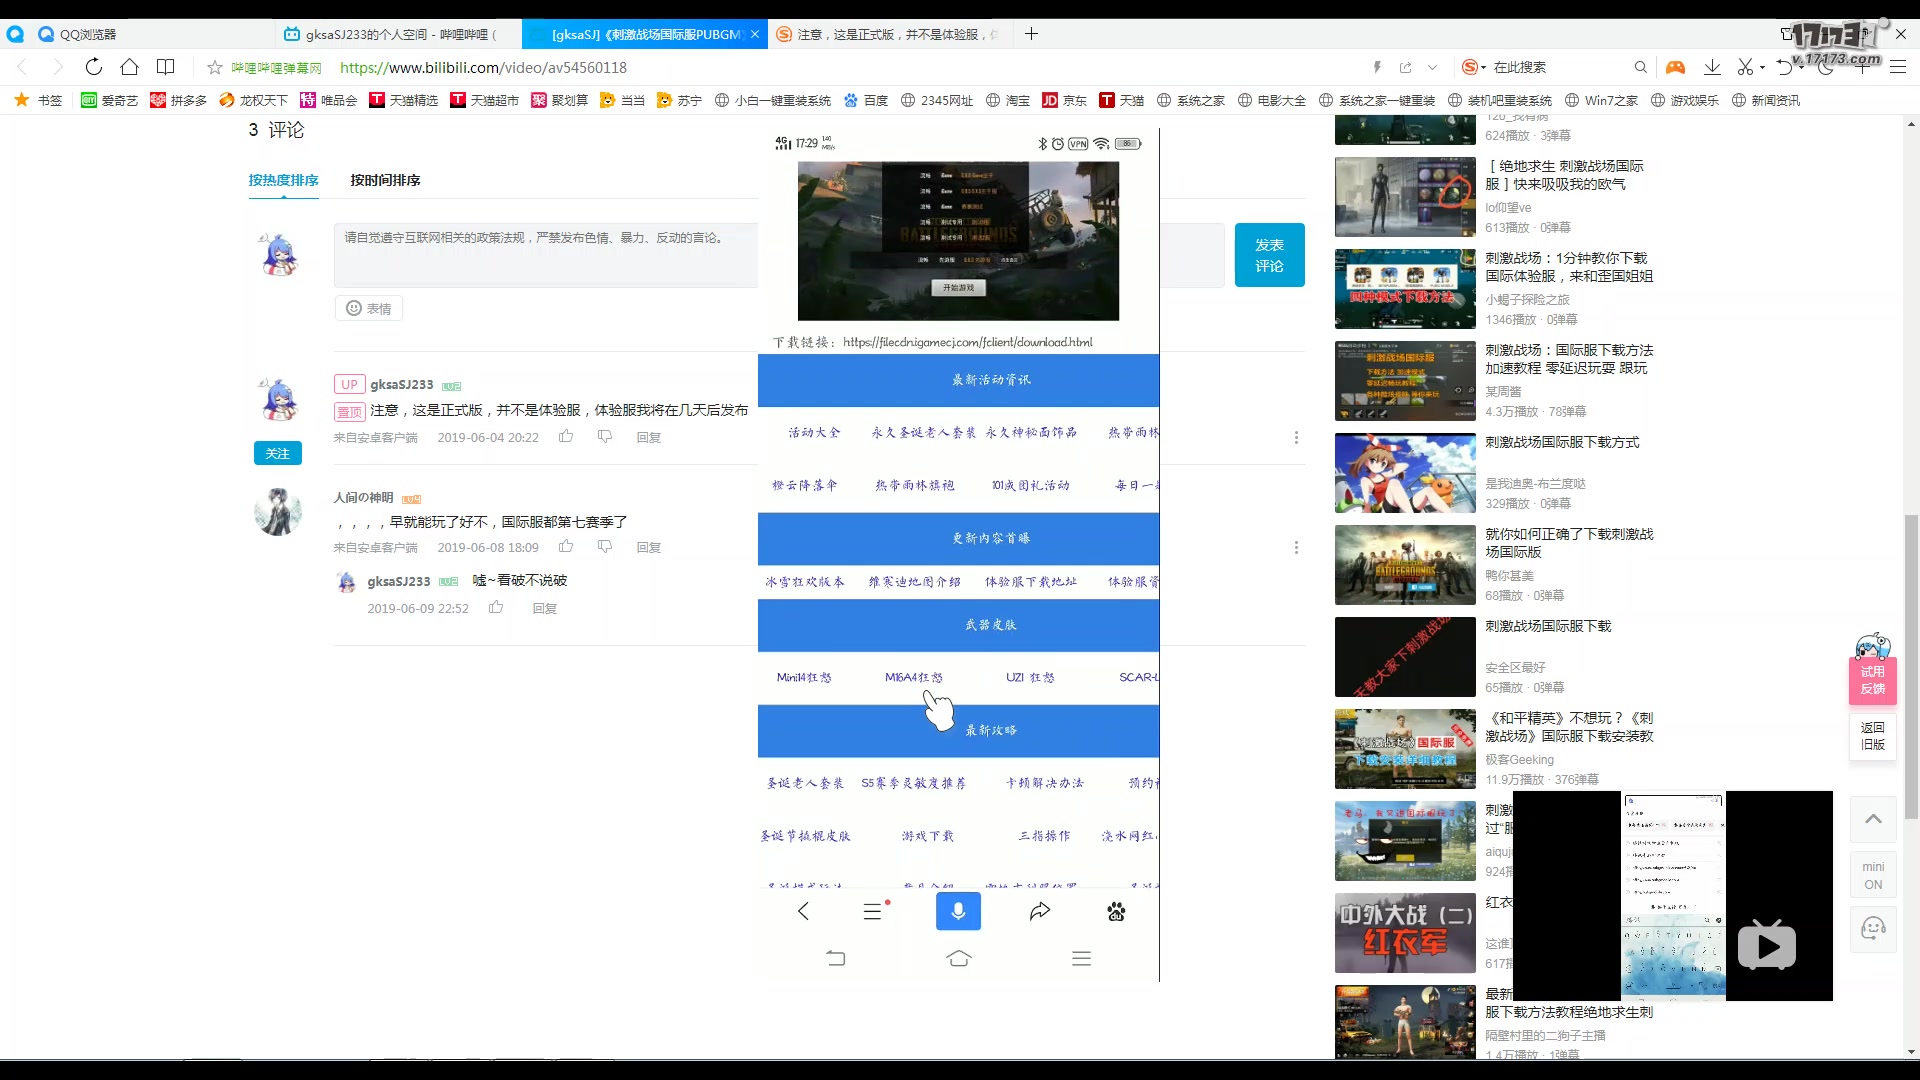Viewport: 1920px width, 1080px height.
Task: Dislike 人间的神明's comment
Action: (605, 547)
